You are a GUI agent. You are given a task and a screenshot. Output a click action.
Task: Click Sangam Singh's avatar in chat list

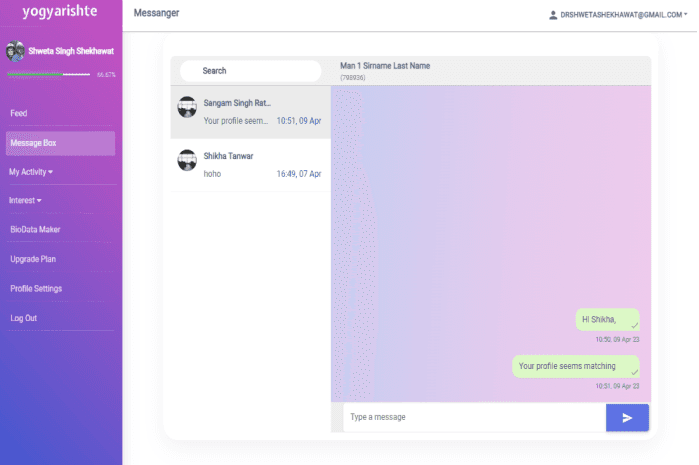click(x=187, y=107)
